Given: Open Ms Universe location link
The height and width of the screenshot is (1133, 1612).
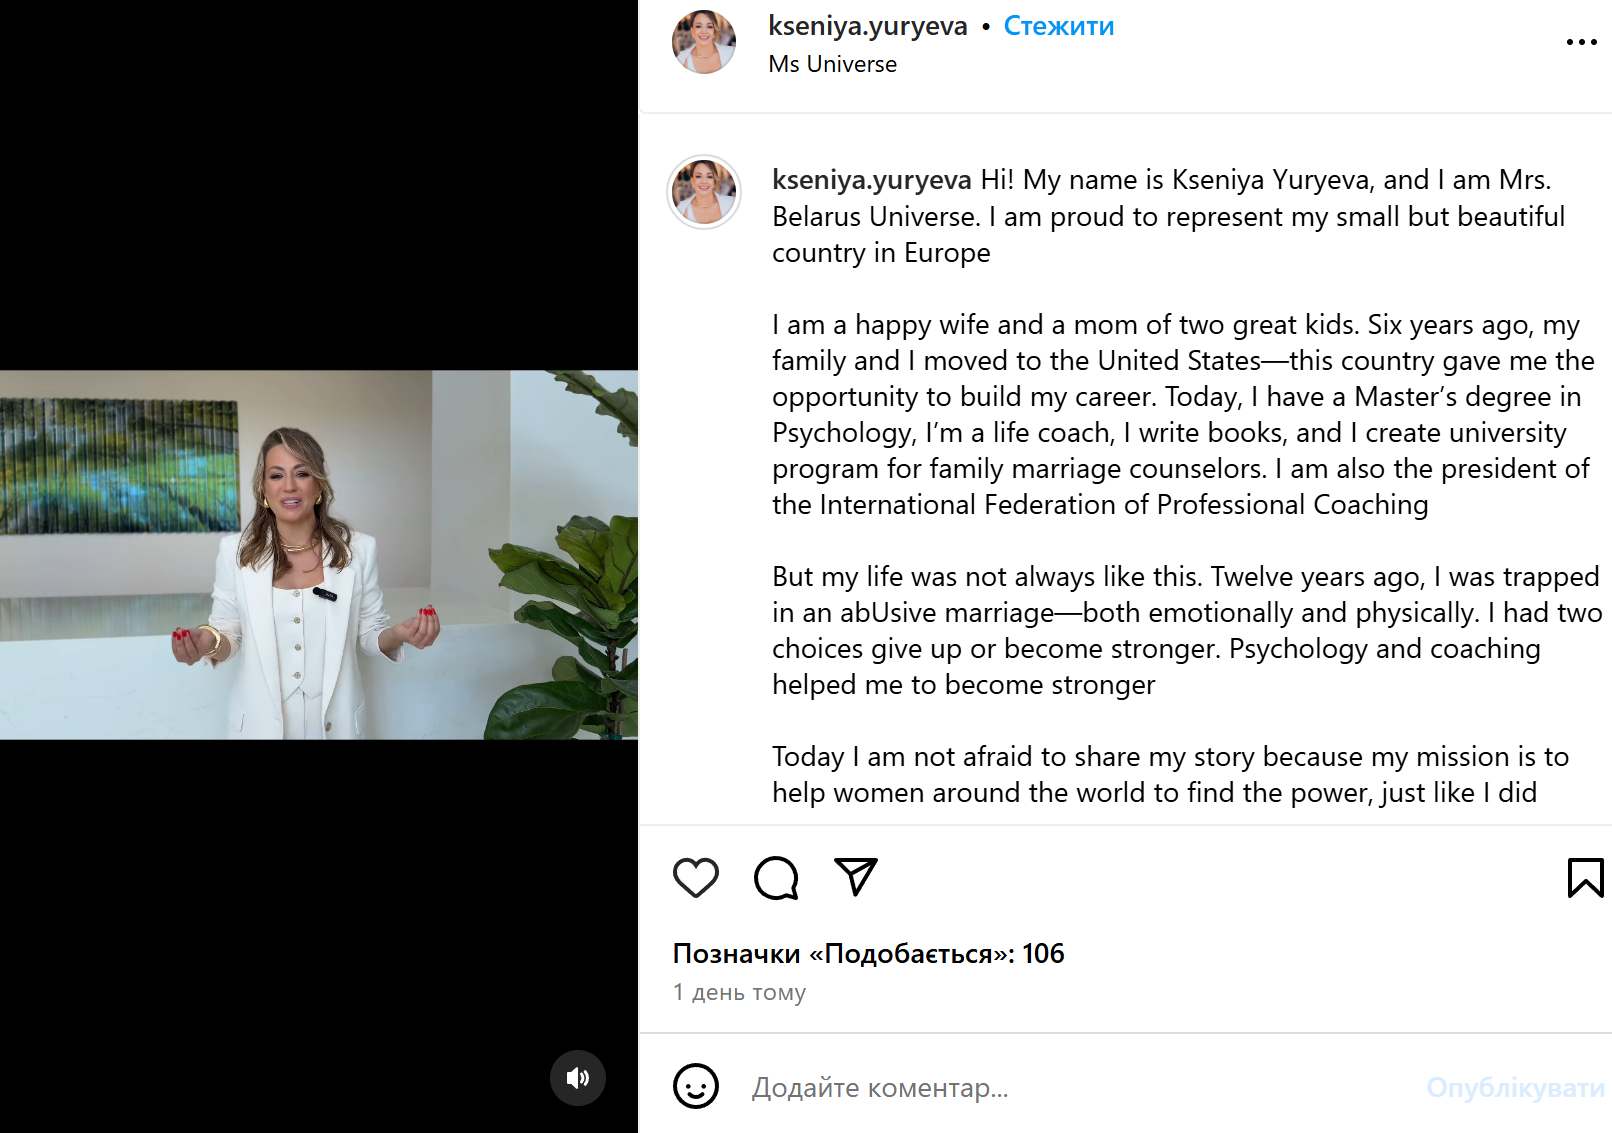Looking at the screenshot, I should [x=832, y=64].
